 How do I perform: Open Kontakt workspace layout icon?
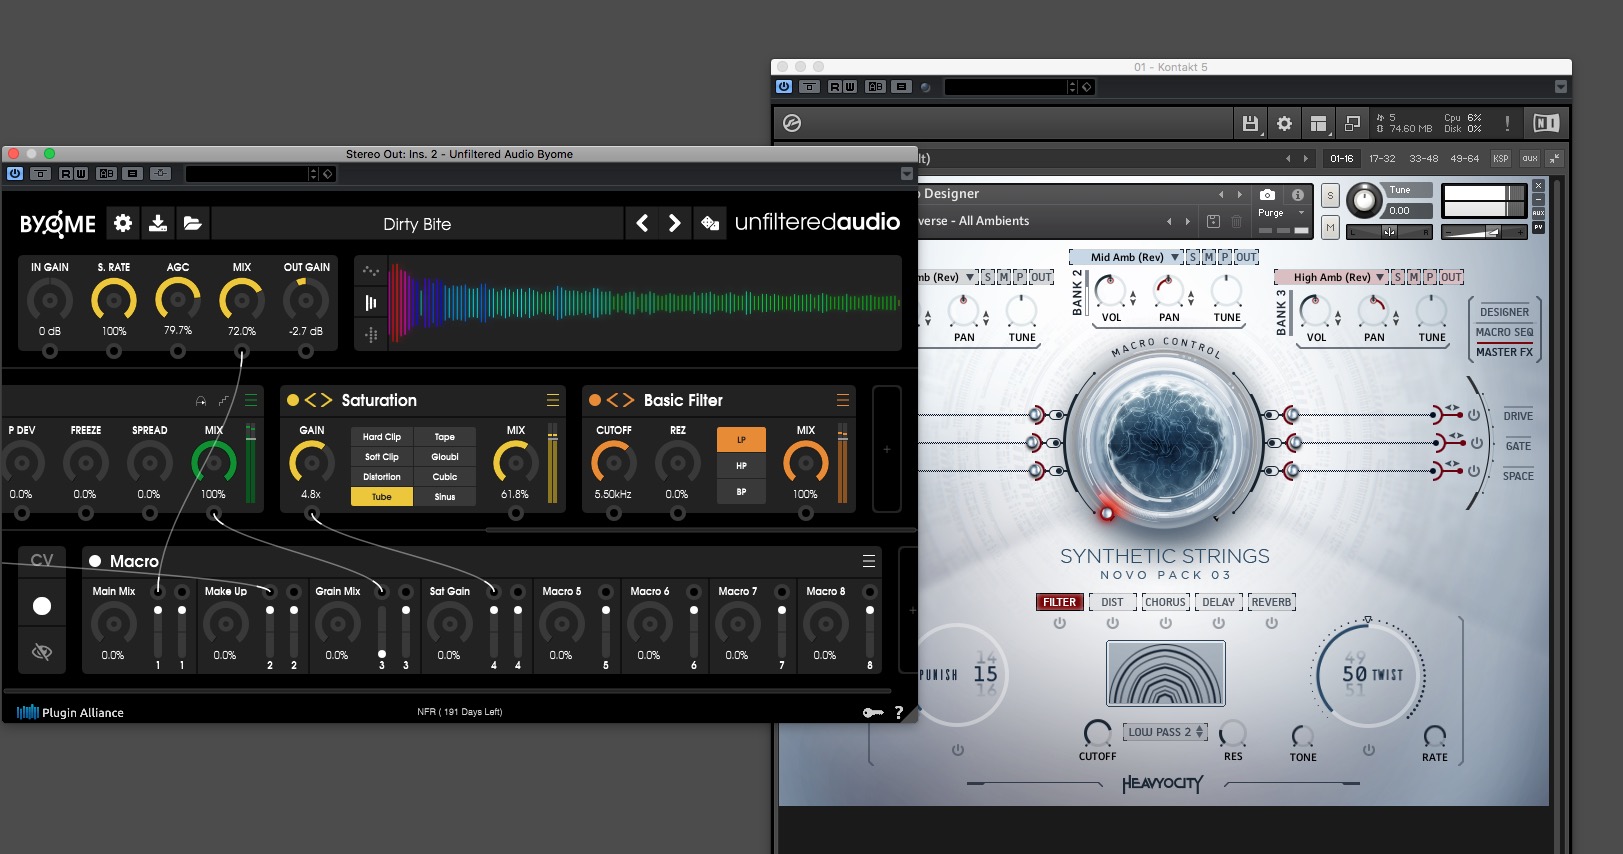[1318, 123]
